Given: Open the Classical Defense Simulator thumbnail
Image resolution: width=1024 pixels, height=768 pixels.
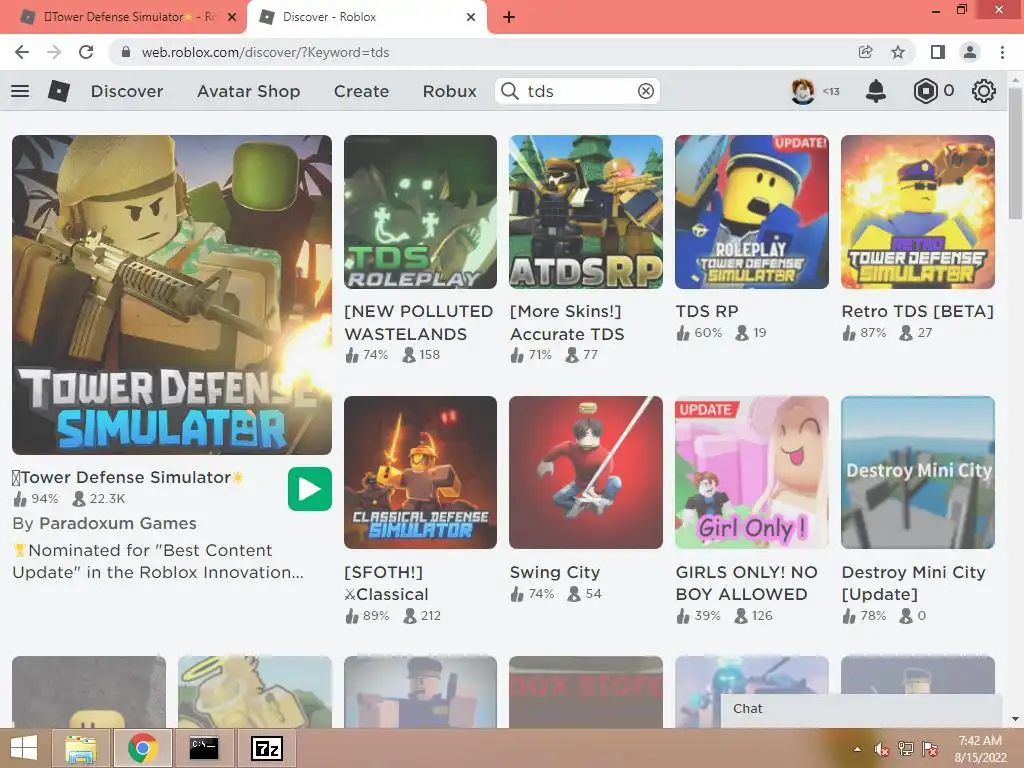Looking at the screenshot, I should click(x=421, y=472).
